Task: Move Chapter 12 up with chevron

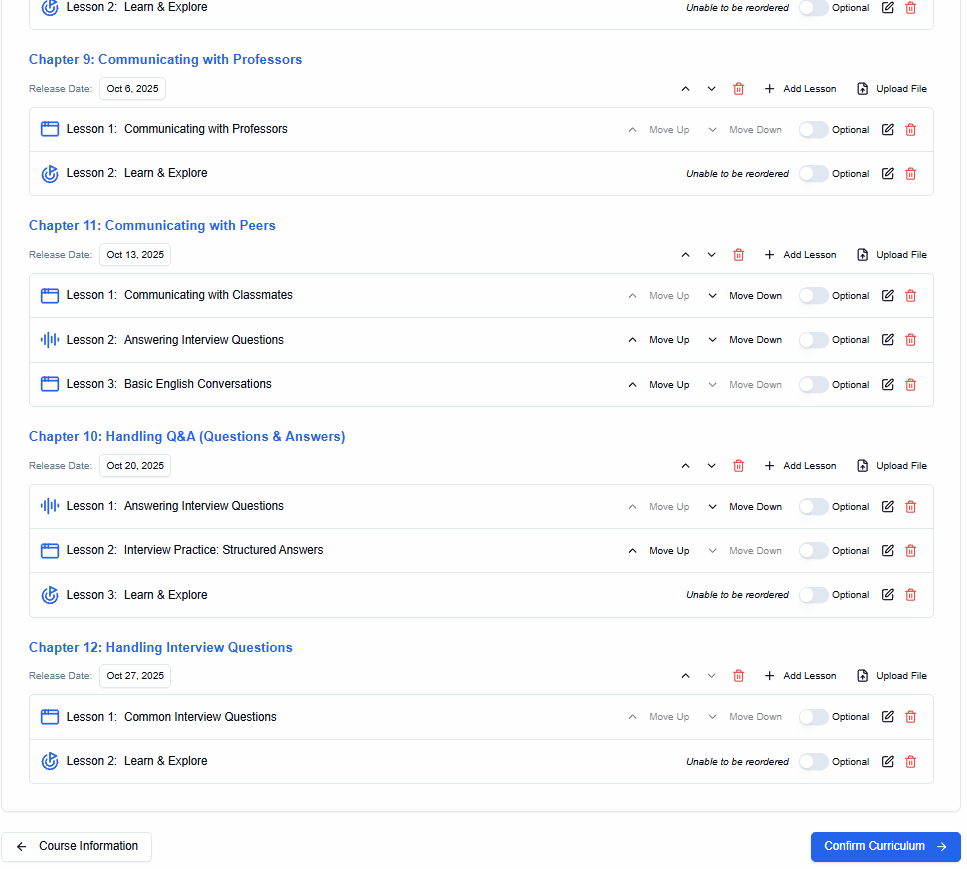Action: [x=685, y=676]
